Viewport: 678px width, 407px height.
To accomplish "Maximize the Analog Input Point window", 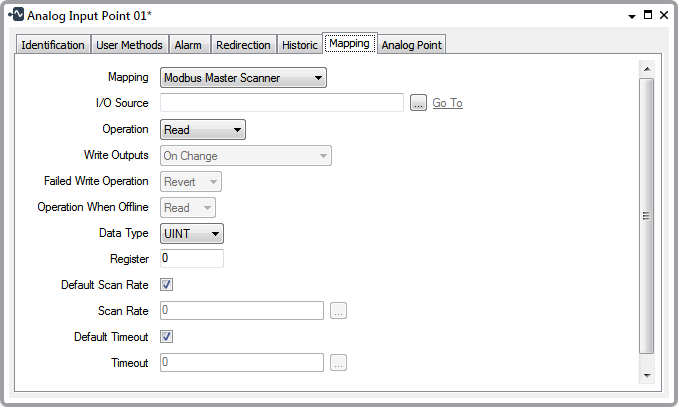I will pos(648,16).
